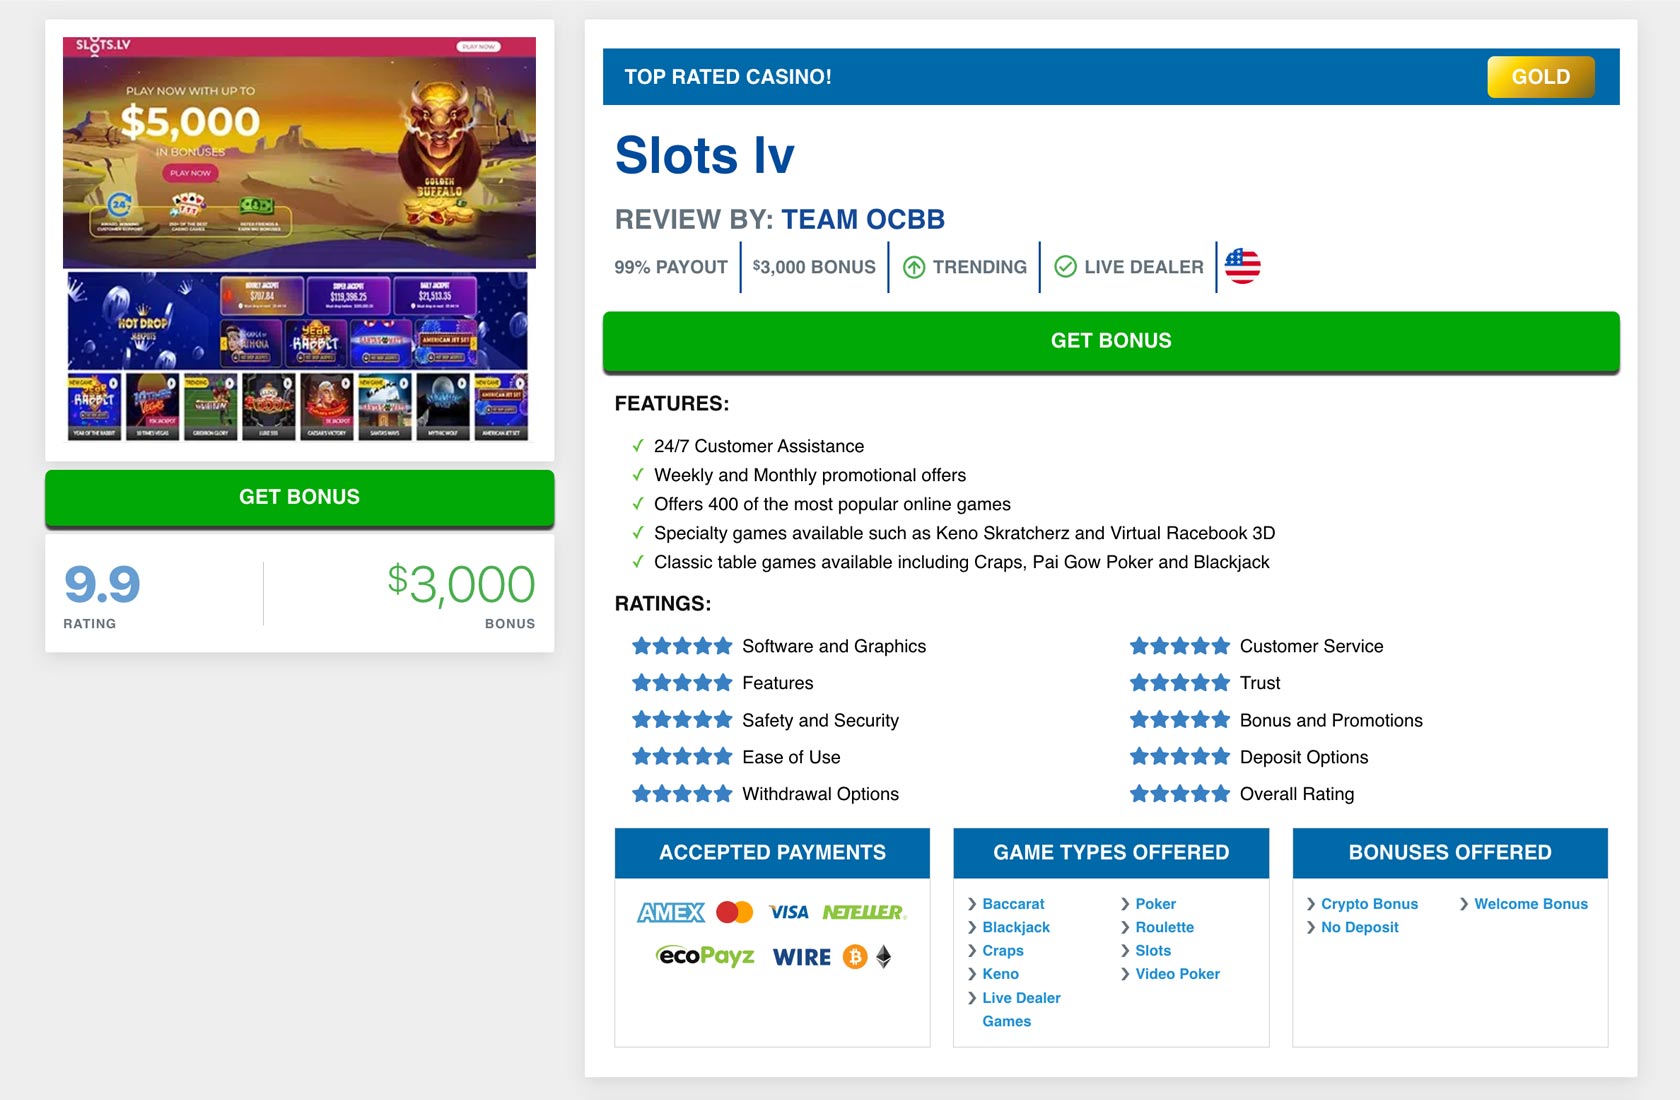The height and width of the screenshot is (1100, 1680).
Task: Click the Safety and Security star rating
Action: click(682, 720)
